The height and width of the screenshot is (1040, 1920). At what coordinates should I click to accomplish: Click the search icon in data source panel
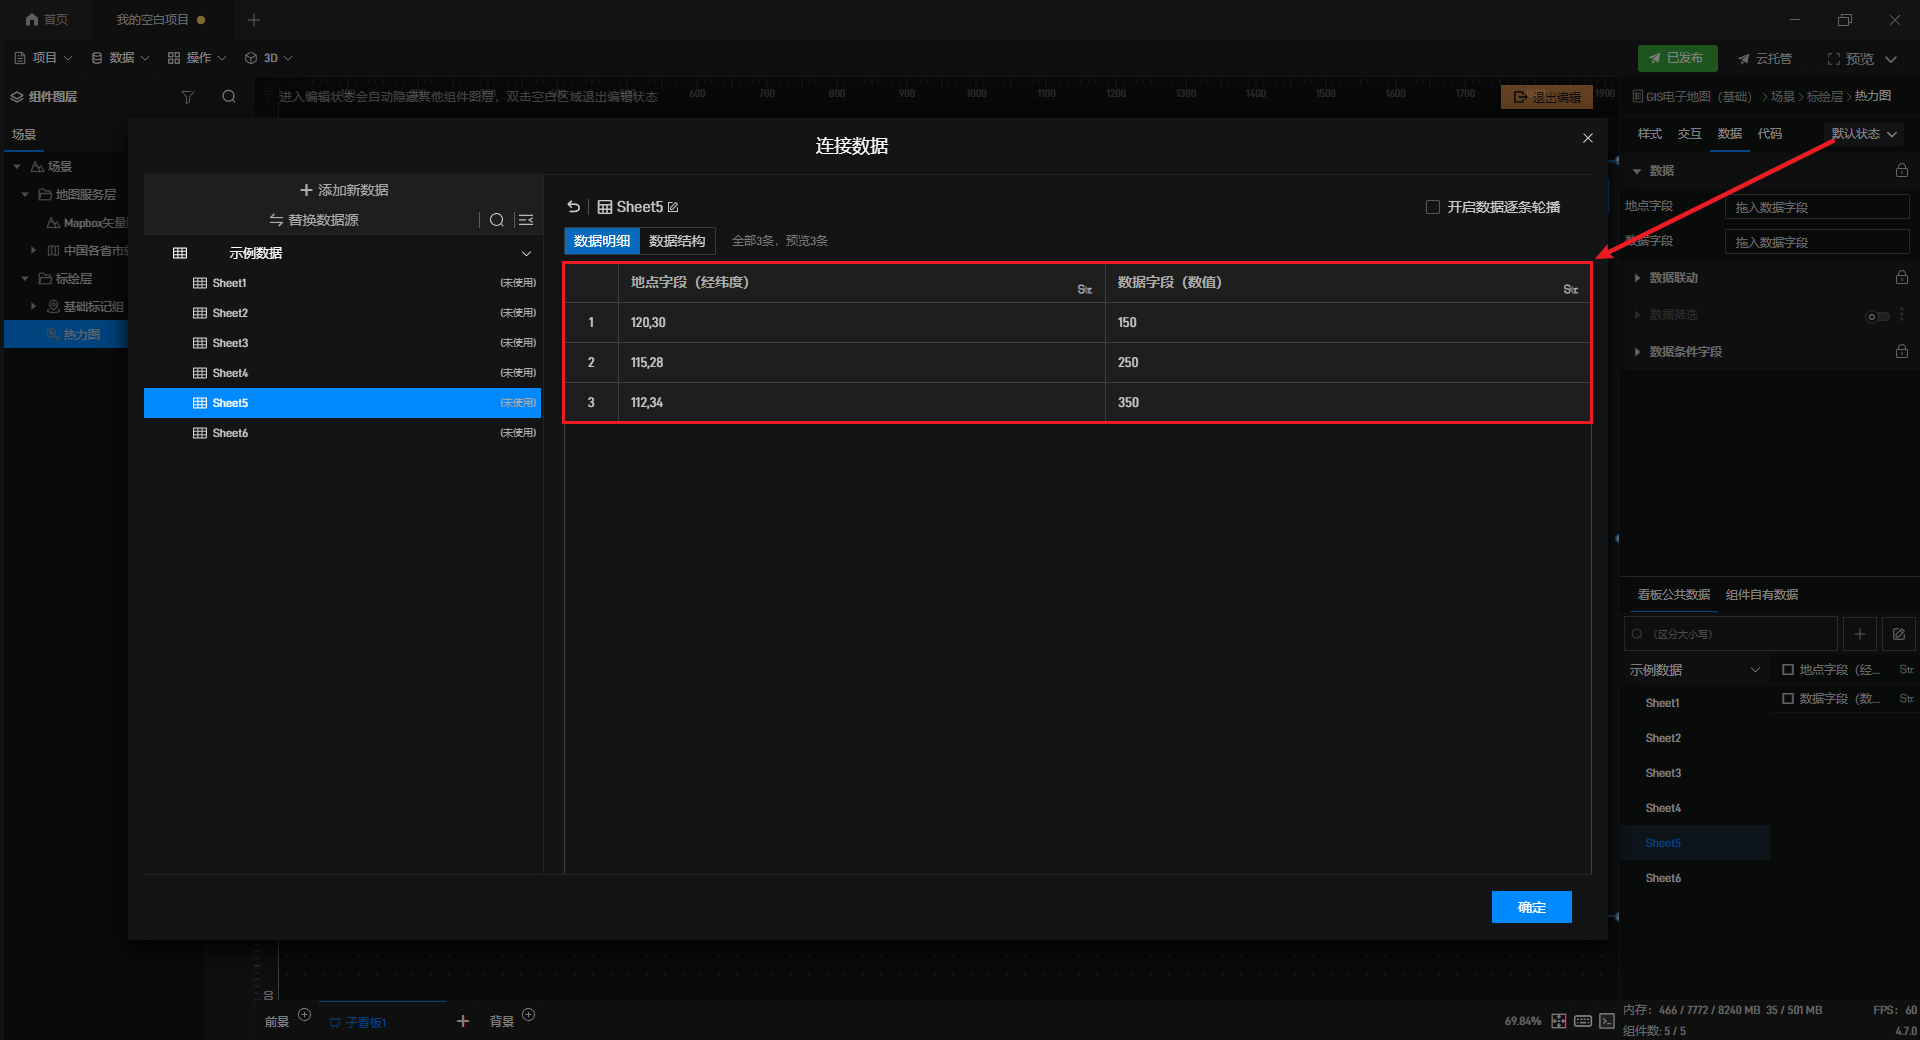[x=496, y=220]
